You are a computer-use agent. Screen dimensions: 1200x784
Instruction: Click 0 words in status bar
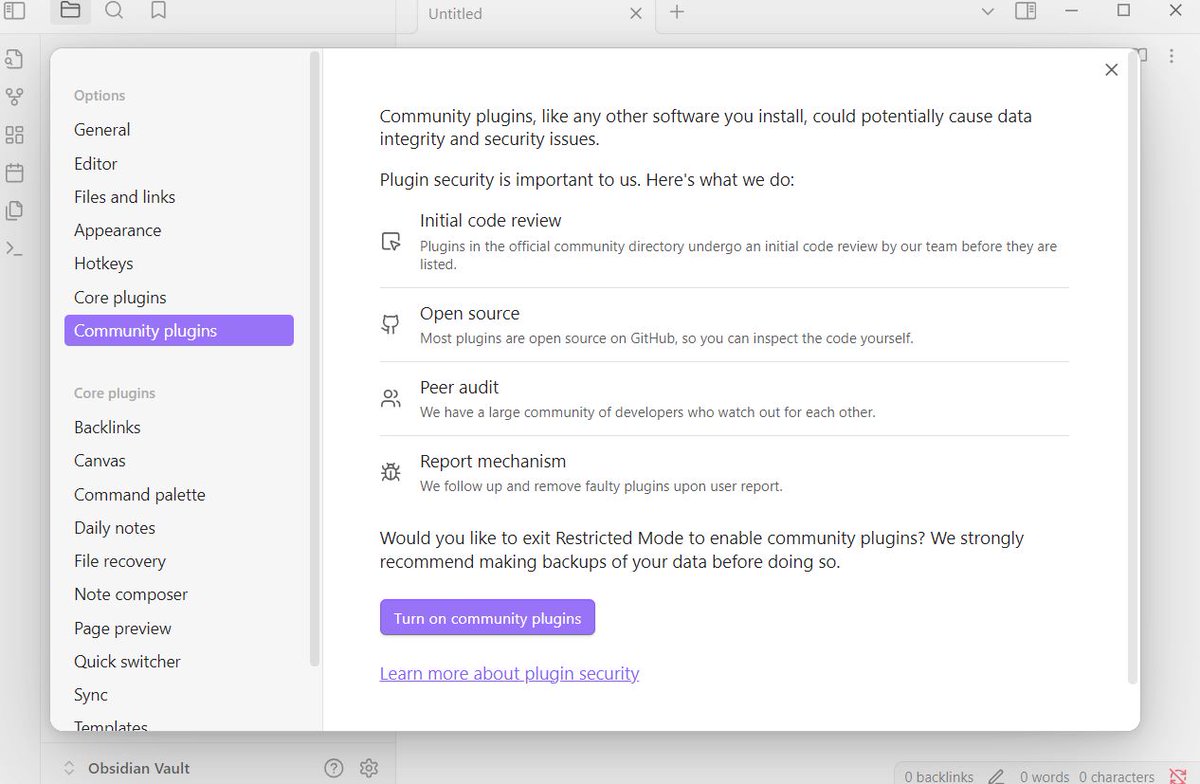1044,776
